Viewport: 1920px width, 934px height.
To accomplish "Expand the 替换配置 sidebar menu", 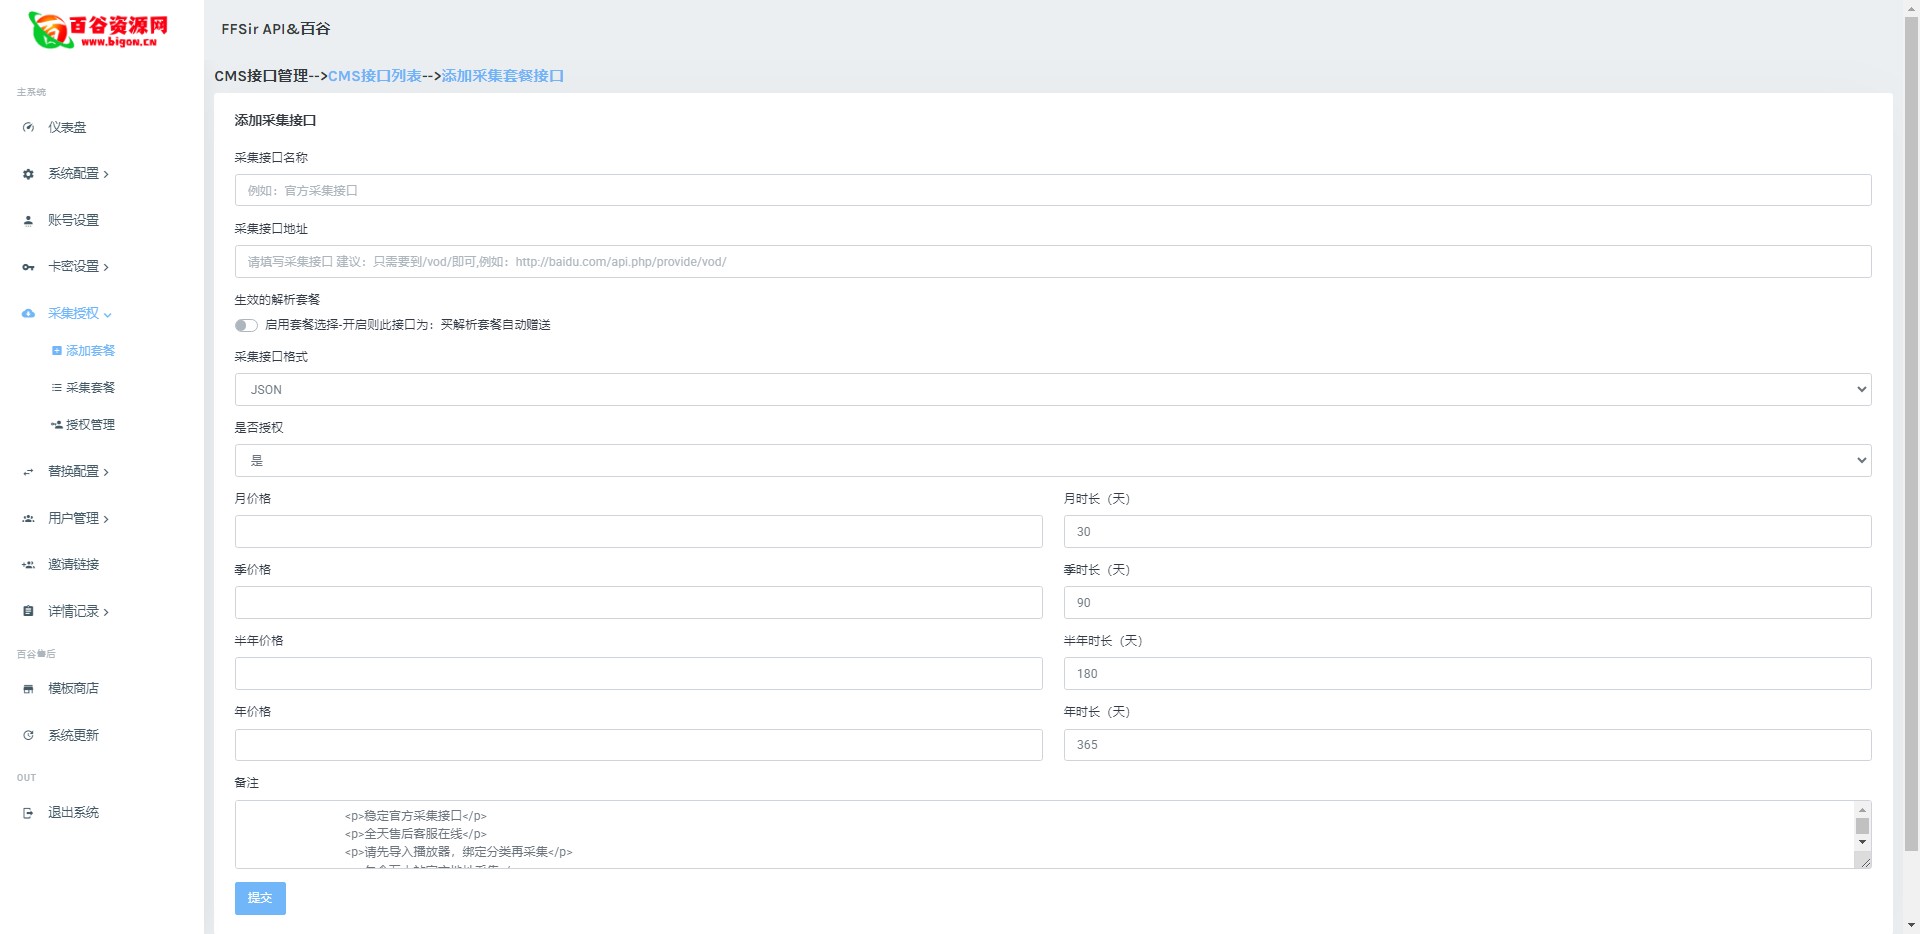I will coord(78,471).
